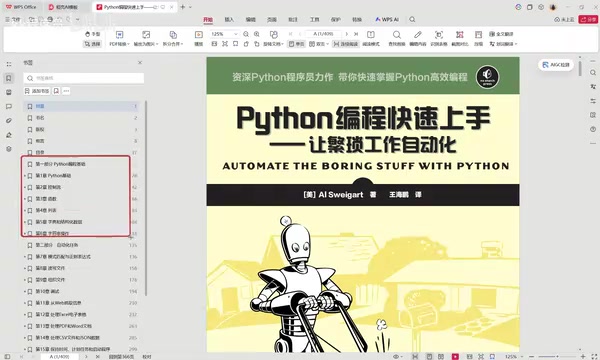Click the 压缩 compress tool
Viewport: 600px width, 360px height.
478,39
